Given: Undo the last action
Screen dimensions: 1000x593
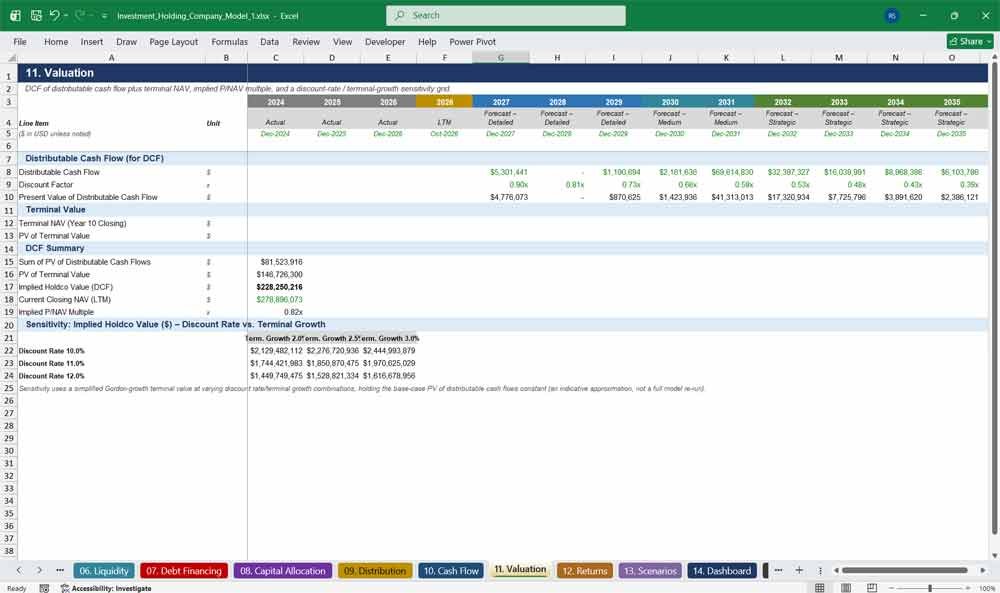Looking at the screenshot, I should [54, 15].
